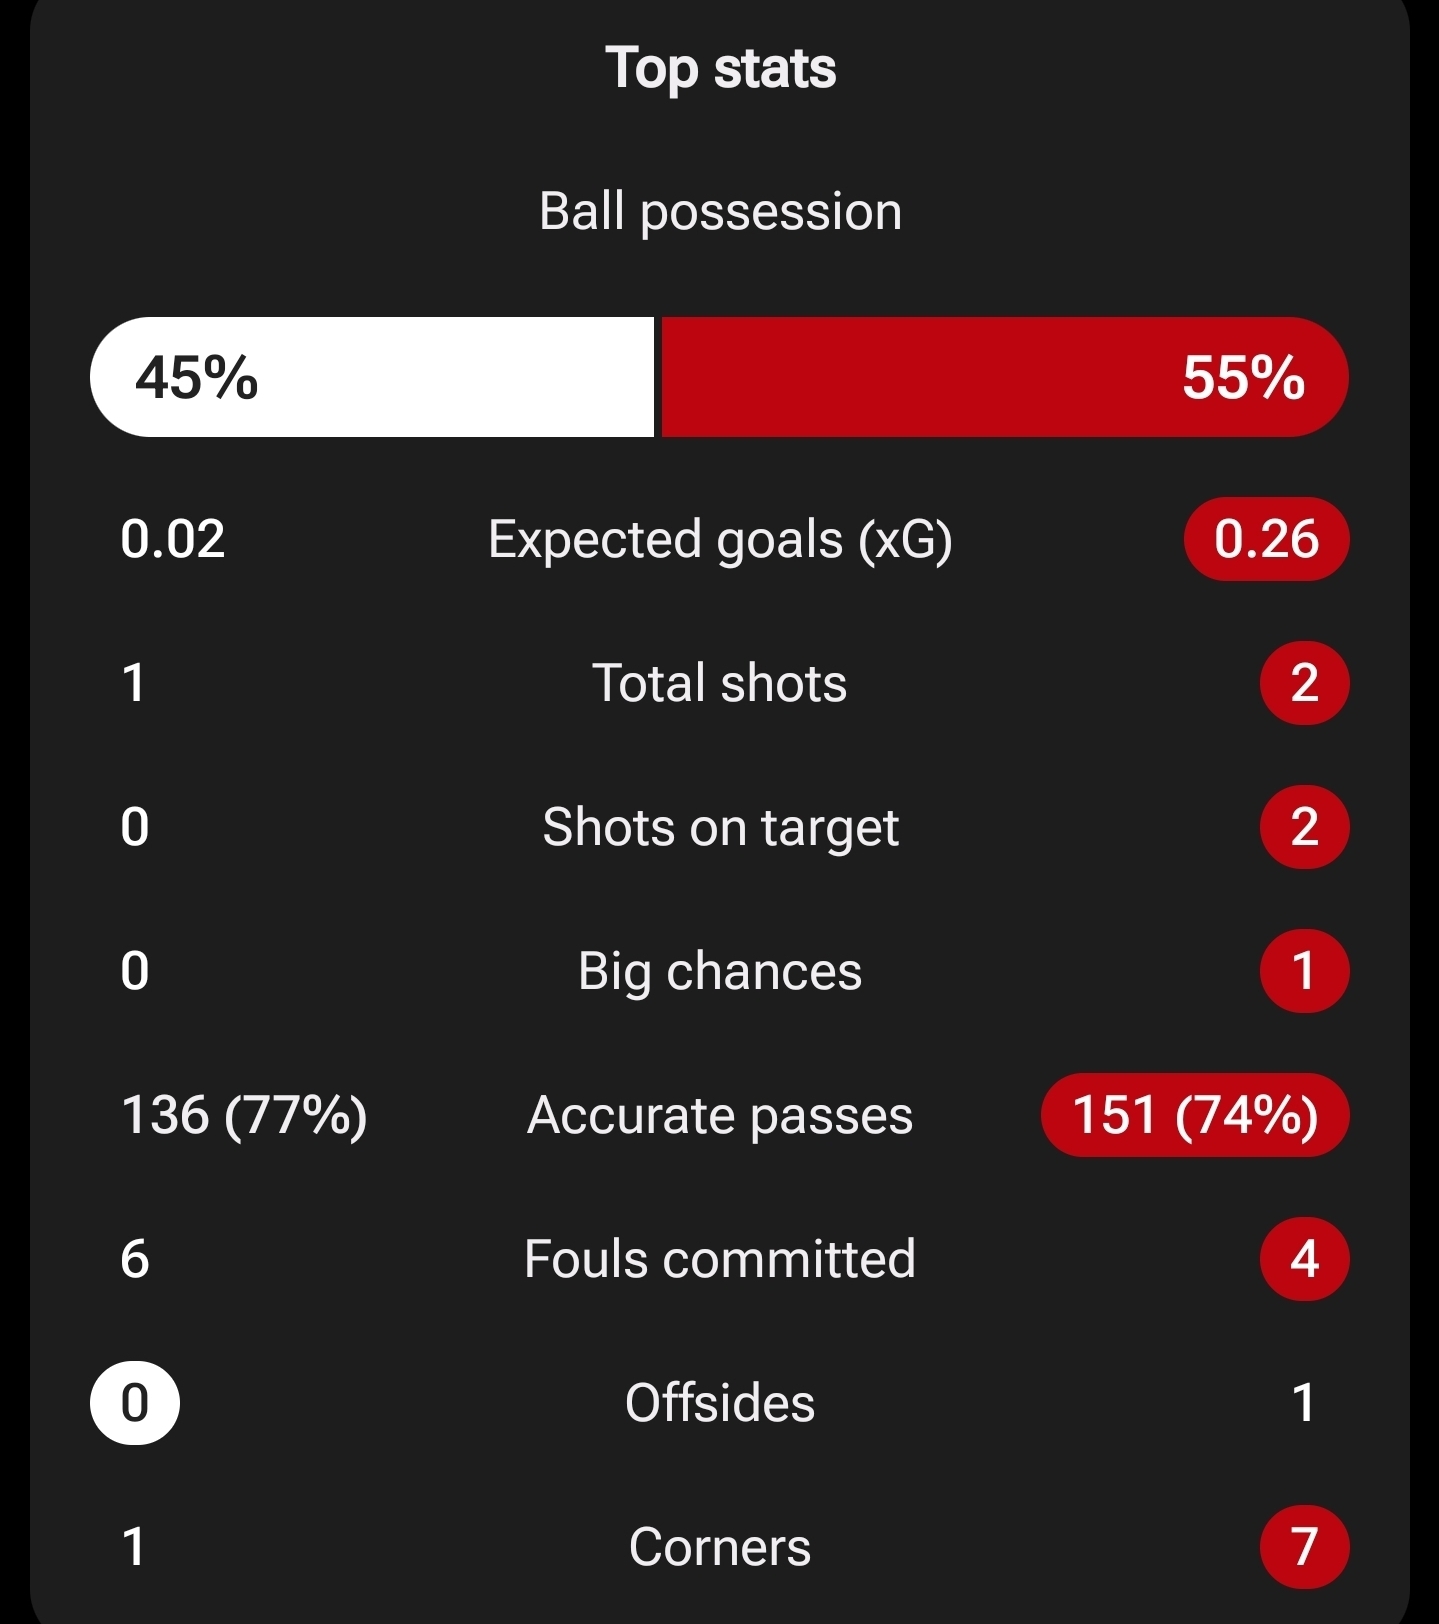Screen dimensions: 1439x1624
Task: Tap the red 151 (74%) passes badge
Action: click(x=1195, y=1115)
